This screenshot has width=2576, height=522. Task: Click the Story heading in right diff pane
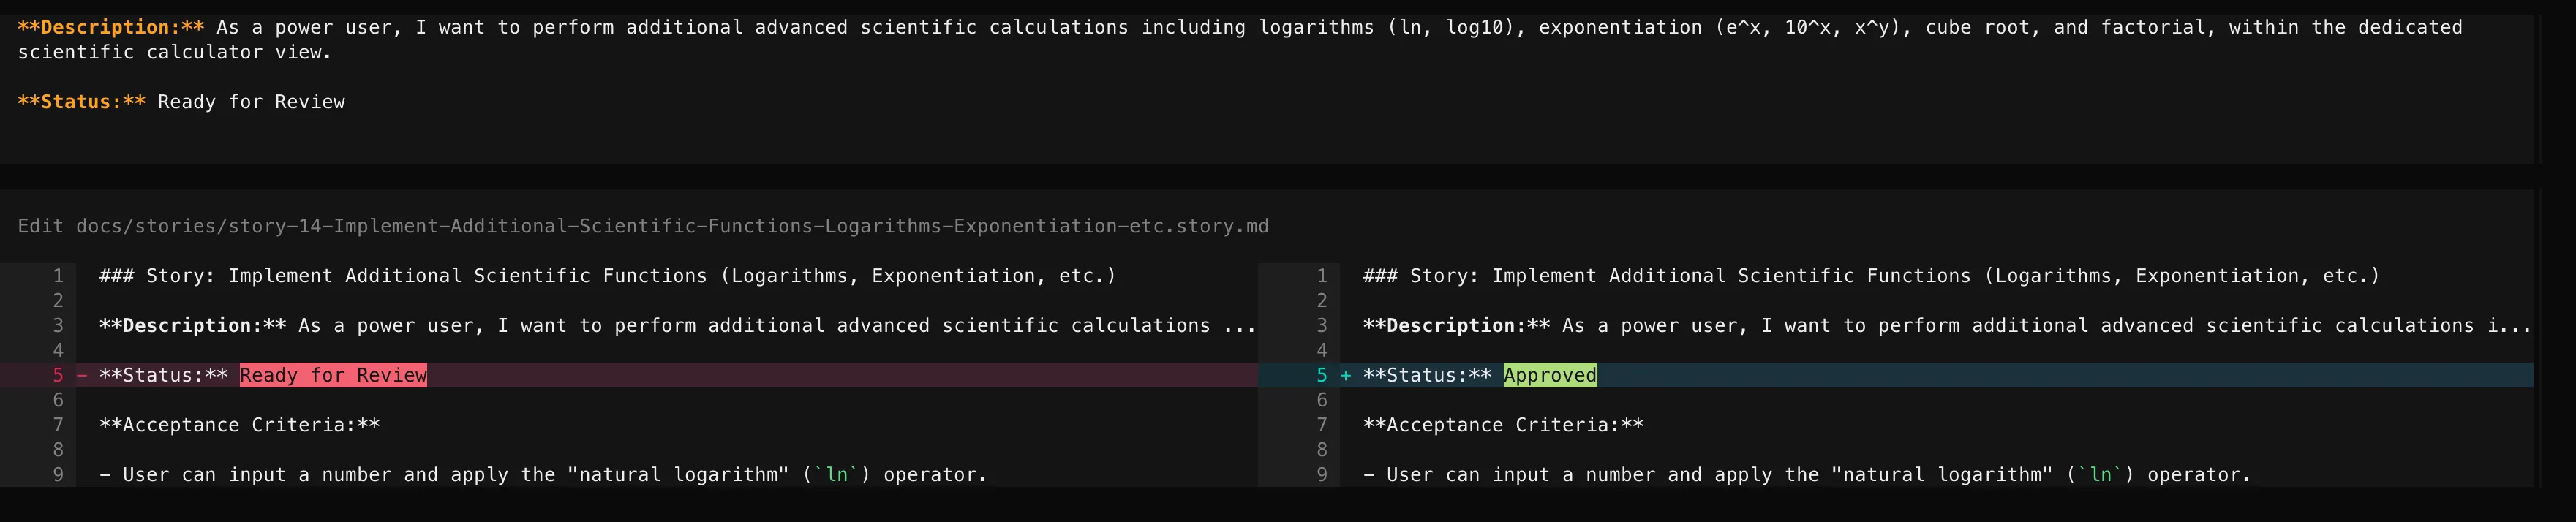1870,276
